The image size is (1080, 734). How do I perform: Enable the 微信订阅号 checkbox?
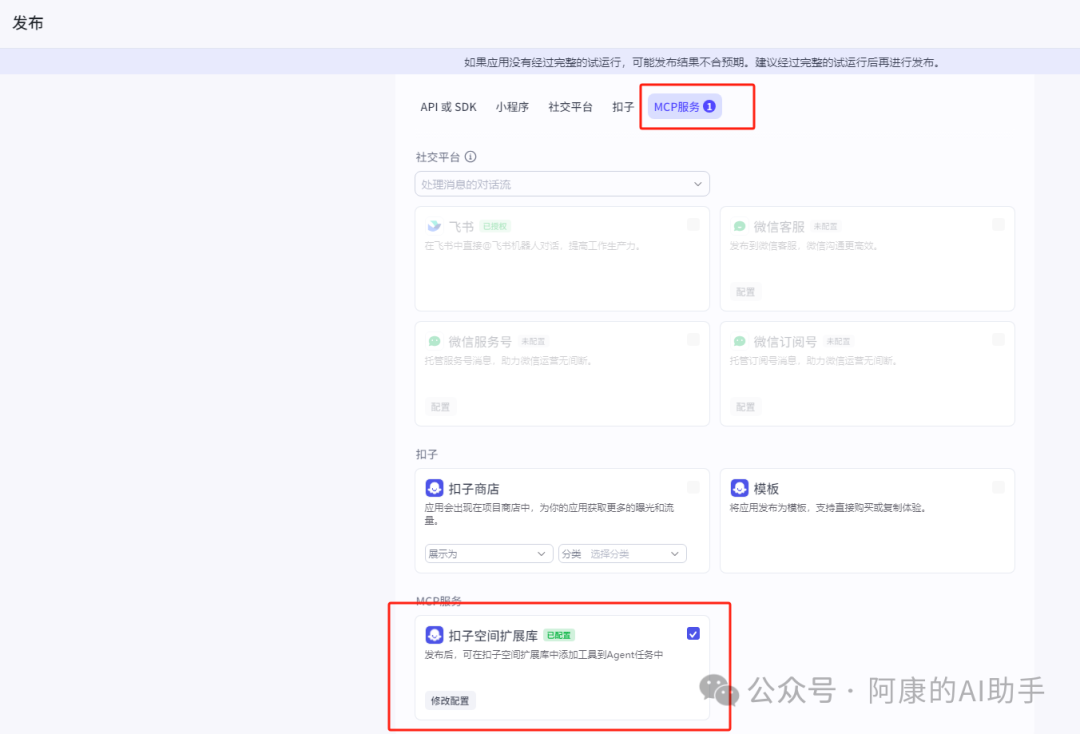[x=998, y=339]
